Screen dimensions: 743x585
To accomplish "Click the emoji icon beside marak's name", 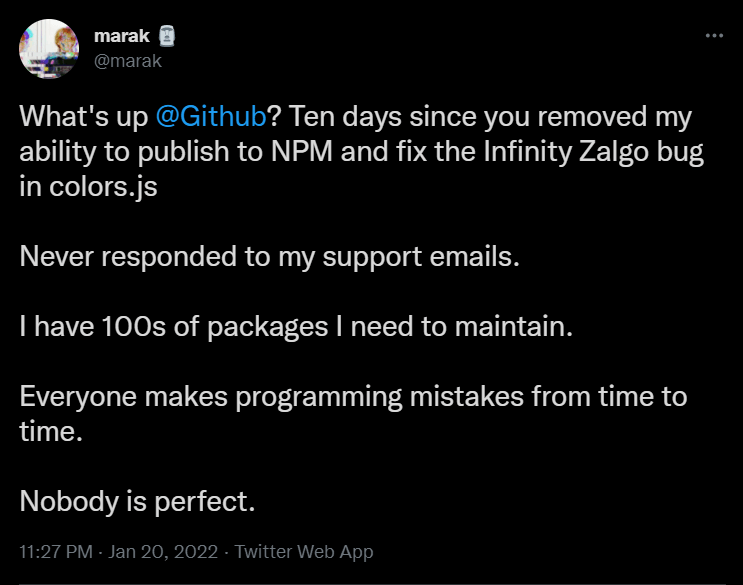I will (x=168, y=37).
